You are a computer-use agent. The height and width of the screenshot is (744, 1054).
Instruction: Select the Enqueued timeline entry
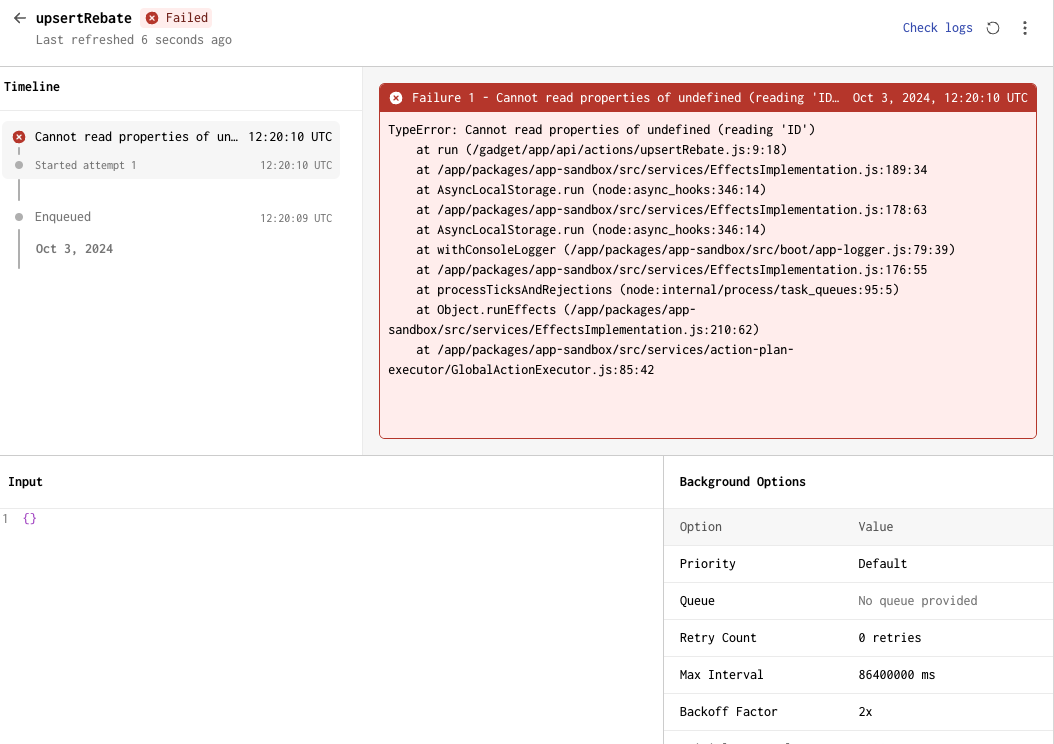point(63,217)
